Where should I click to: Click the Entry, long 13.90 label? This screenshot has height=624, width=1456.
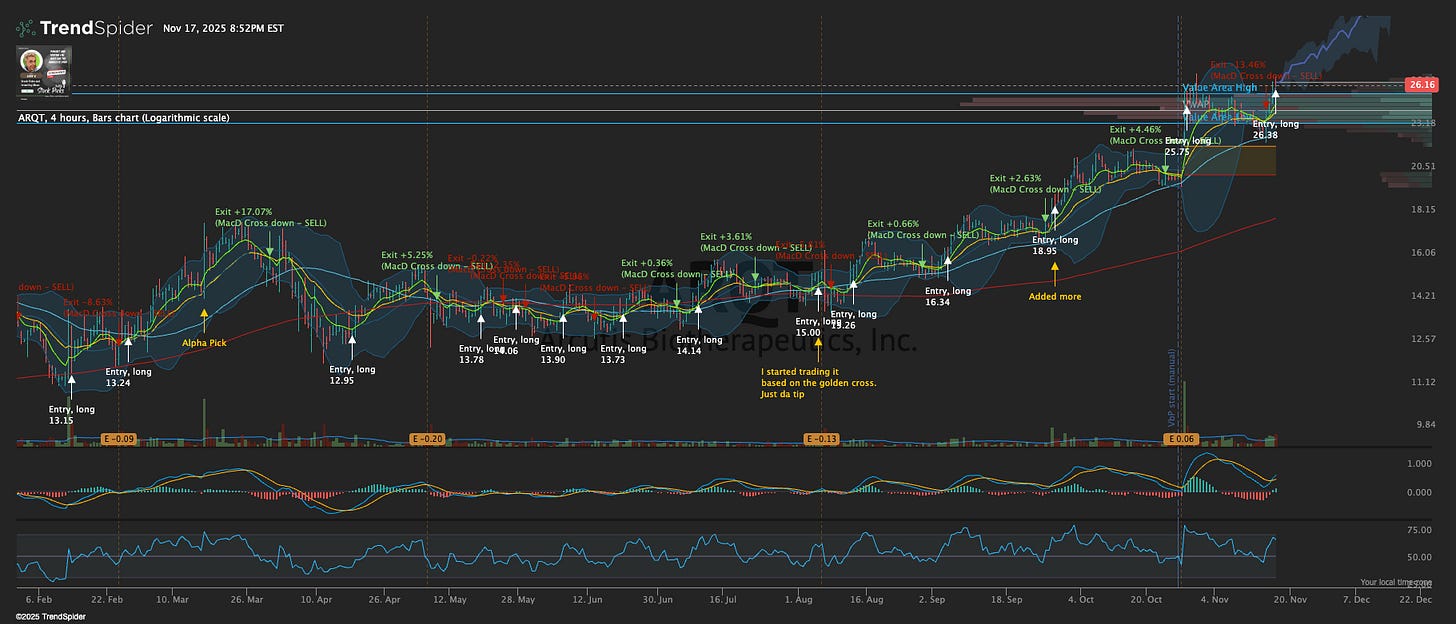pyautogui.click(x=564, y=354)
